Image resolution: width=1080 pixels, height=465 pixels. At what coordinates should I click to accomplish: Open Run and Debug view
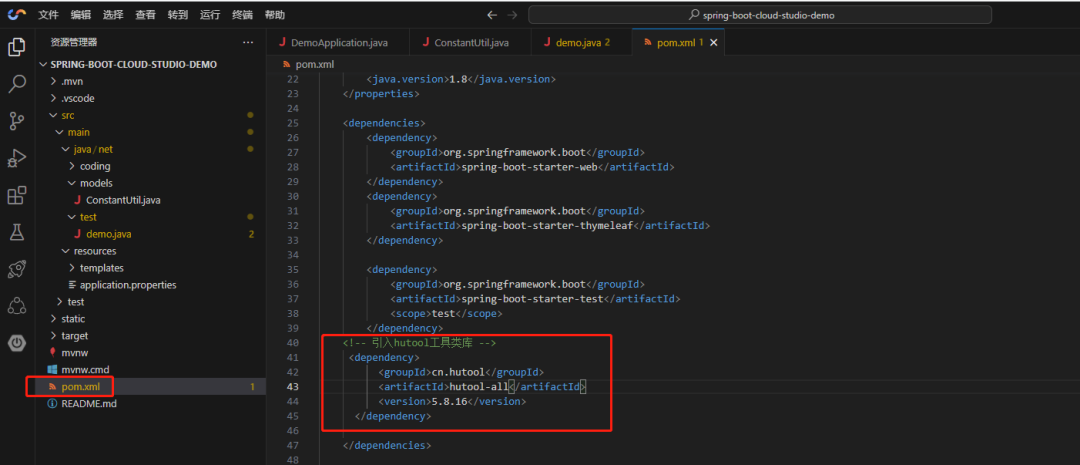click(17, 158)
